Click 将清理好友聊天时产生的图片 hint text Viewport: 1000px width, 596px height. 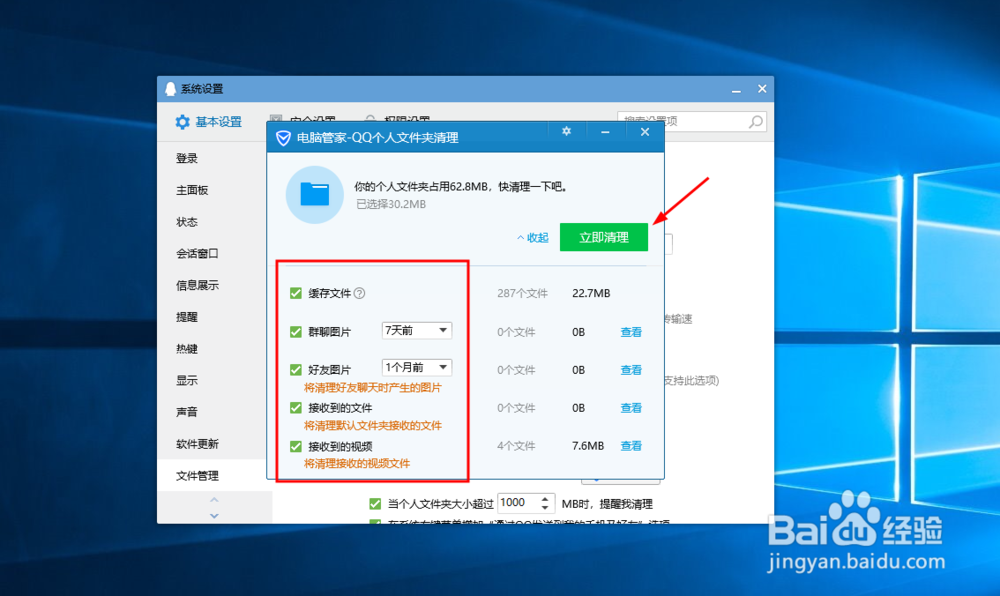372,388
